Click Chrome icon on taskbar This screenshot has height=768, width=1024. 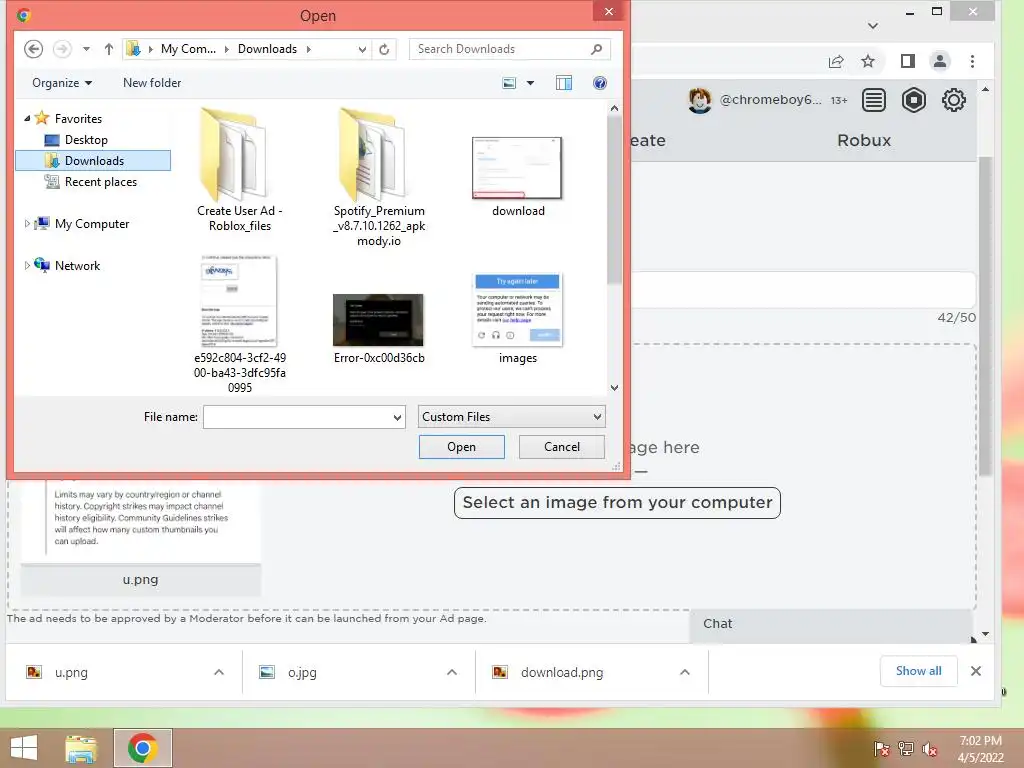pyautogui.click(x=143, y=748)
